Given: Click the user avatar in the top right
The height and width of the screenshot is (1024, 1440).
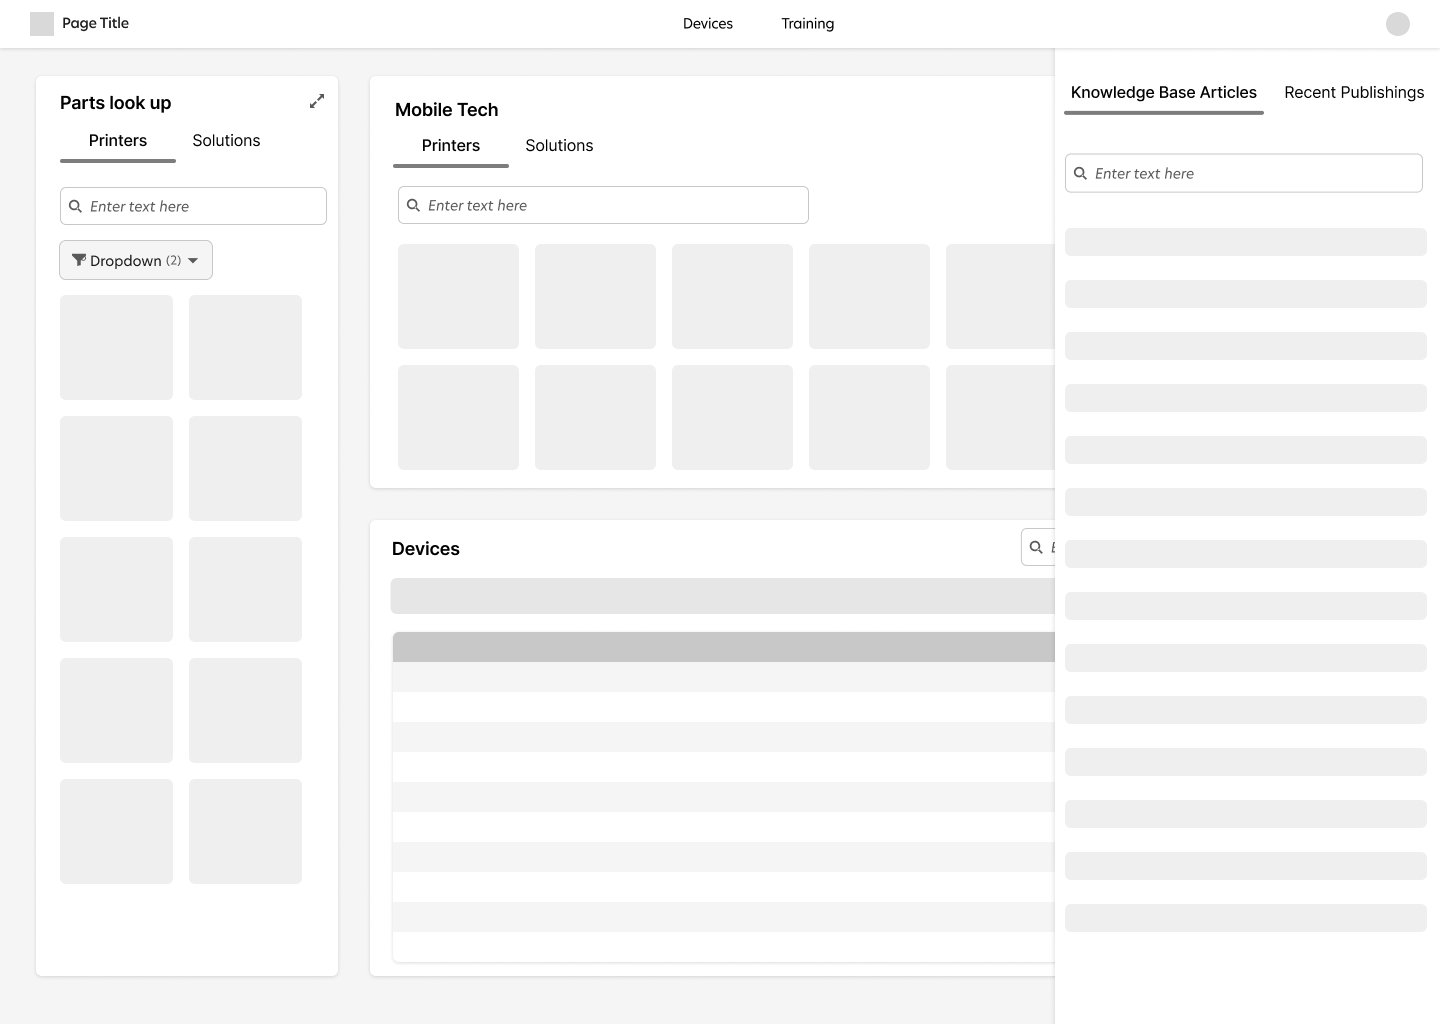Looking at the screenshot, I should (x=1397, y=23).
